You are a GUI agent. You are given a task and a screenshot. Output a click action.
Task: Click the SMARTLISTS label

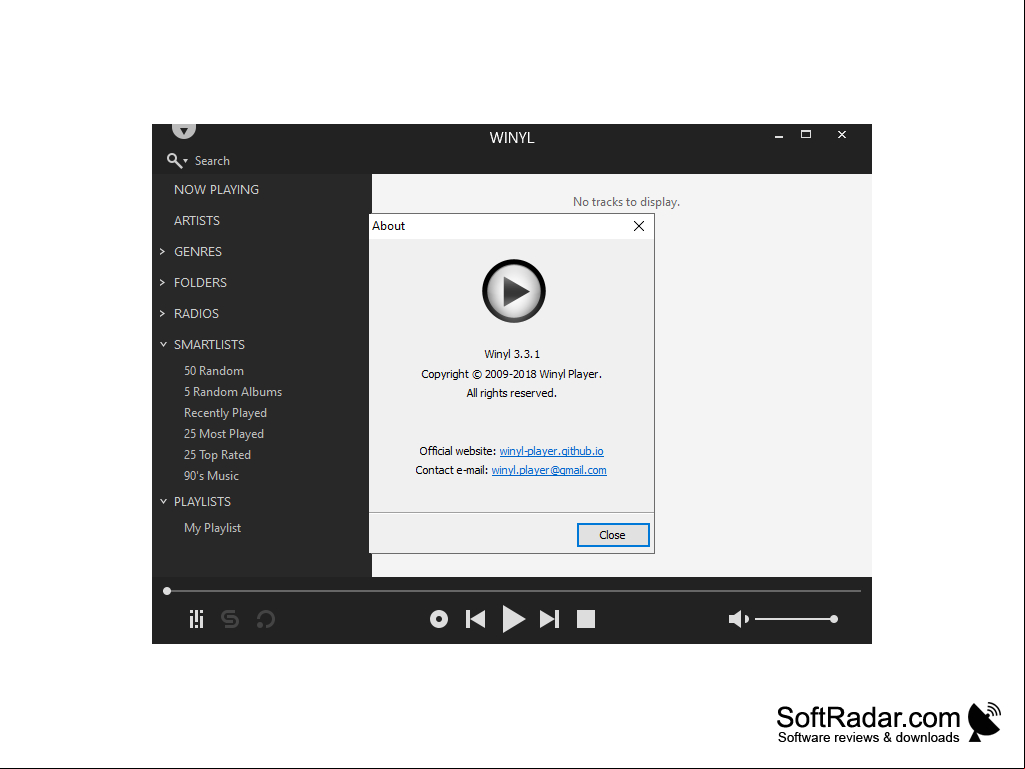209,345
